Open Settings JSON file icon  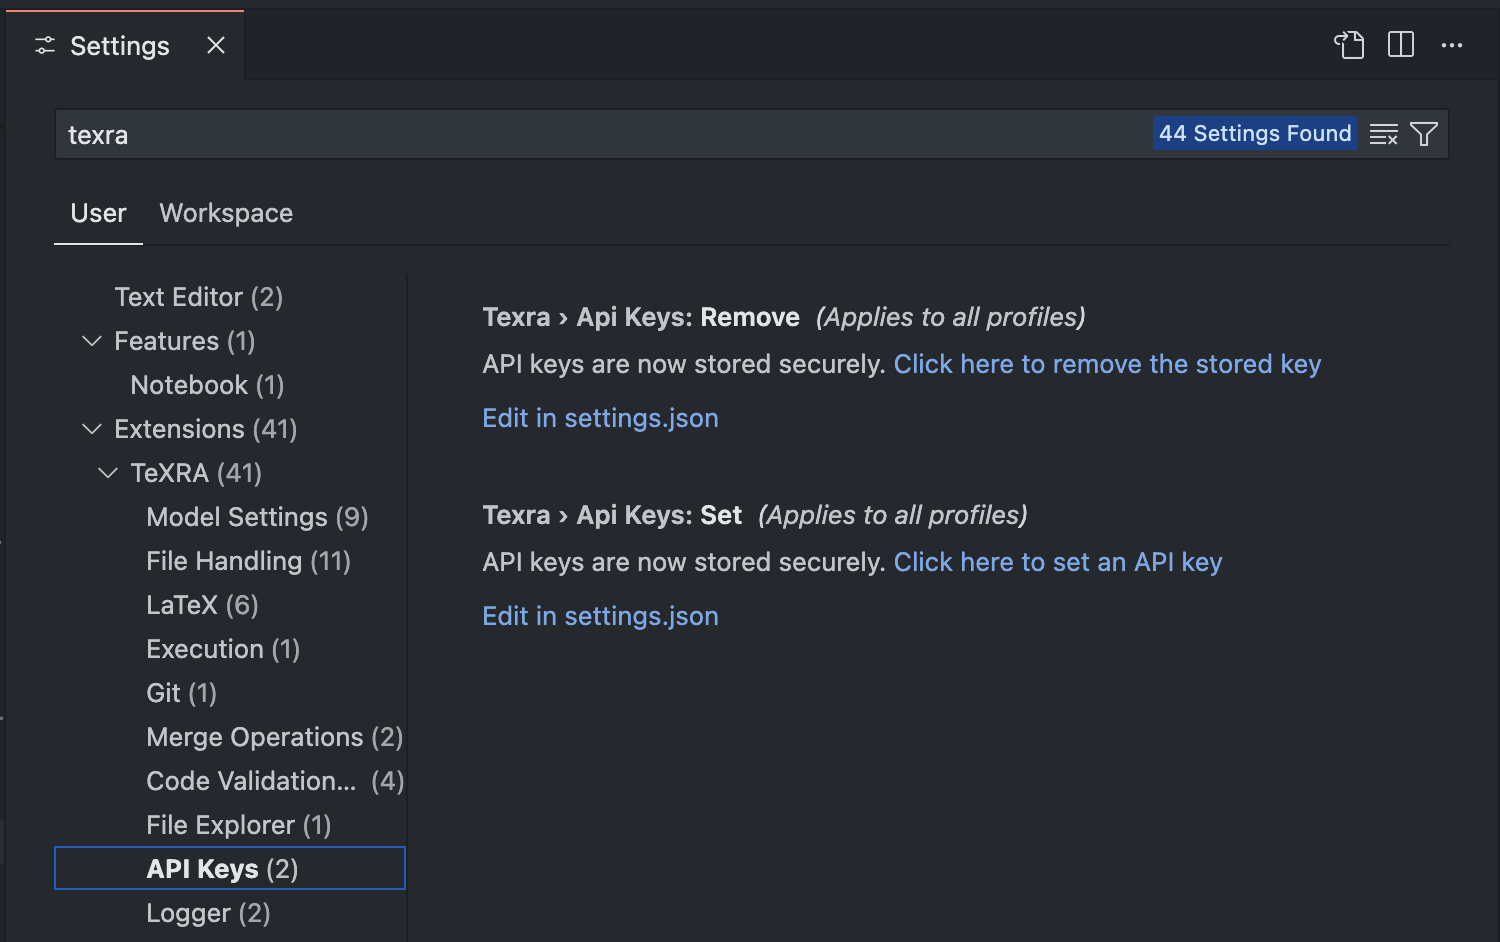(1349, 45)
